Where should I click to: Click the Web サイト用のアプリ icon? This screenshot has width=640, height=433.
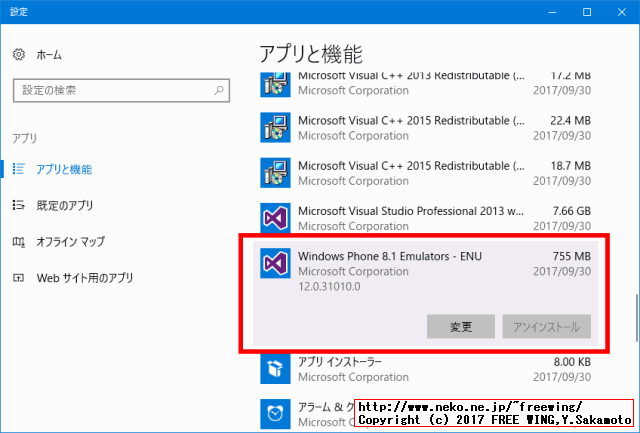[19, 278]
